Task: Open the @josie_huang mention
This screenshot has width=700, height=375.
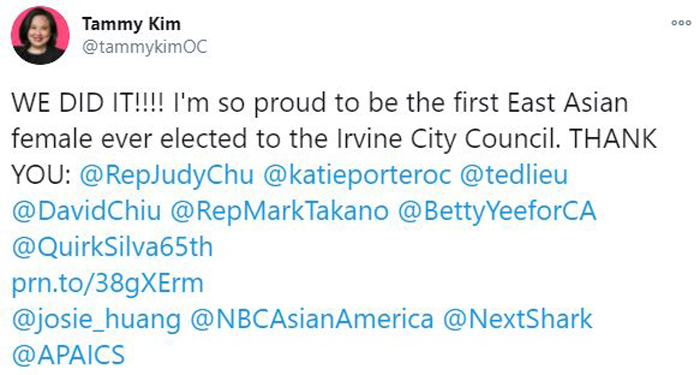Action: point(96,320)
